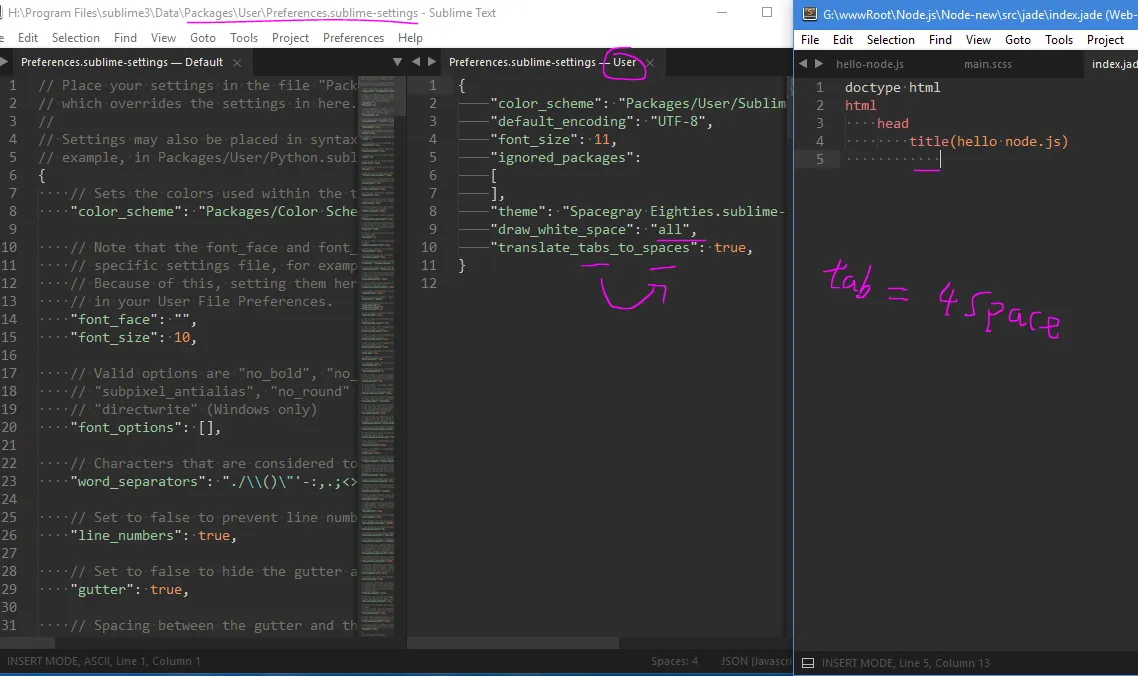Switch to the Preferences.sublime-settings — User tab
The image size is (1138, 676).
coord(542,62)
